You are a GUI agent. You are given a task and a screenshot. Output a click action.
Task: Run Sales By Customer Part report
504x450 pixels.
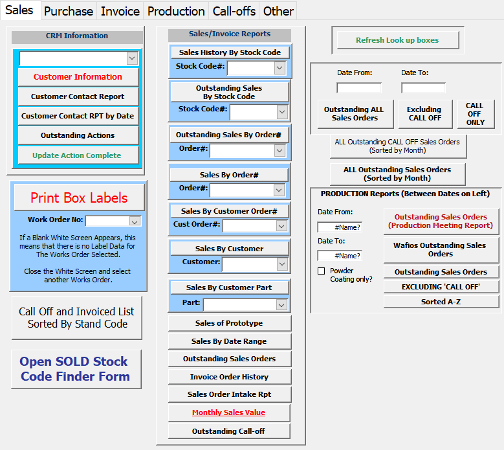229,287
